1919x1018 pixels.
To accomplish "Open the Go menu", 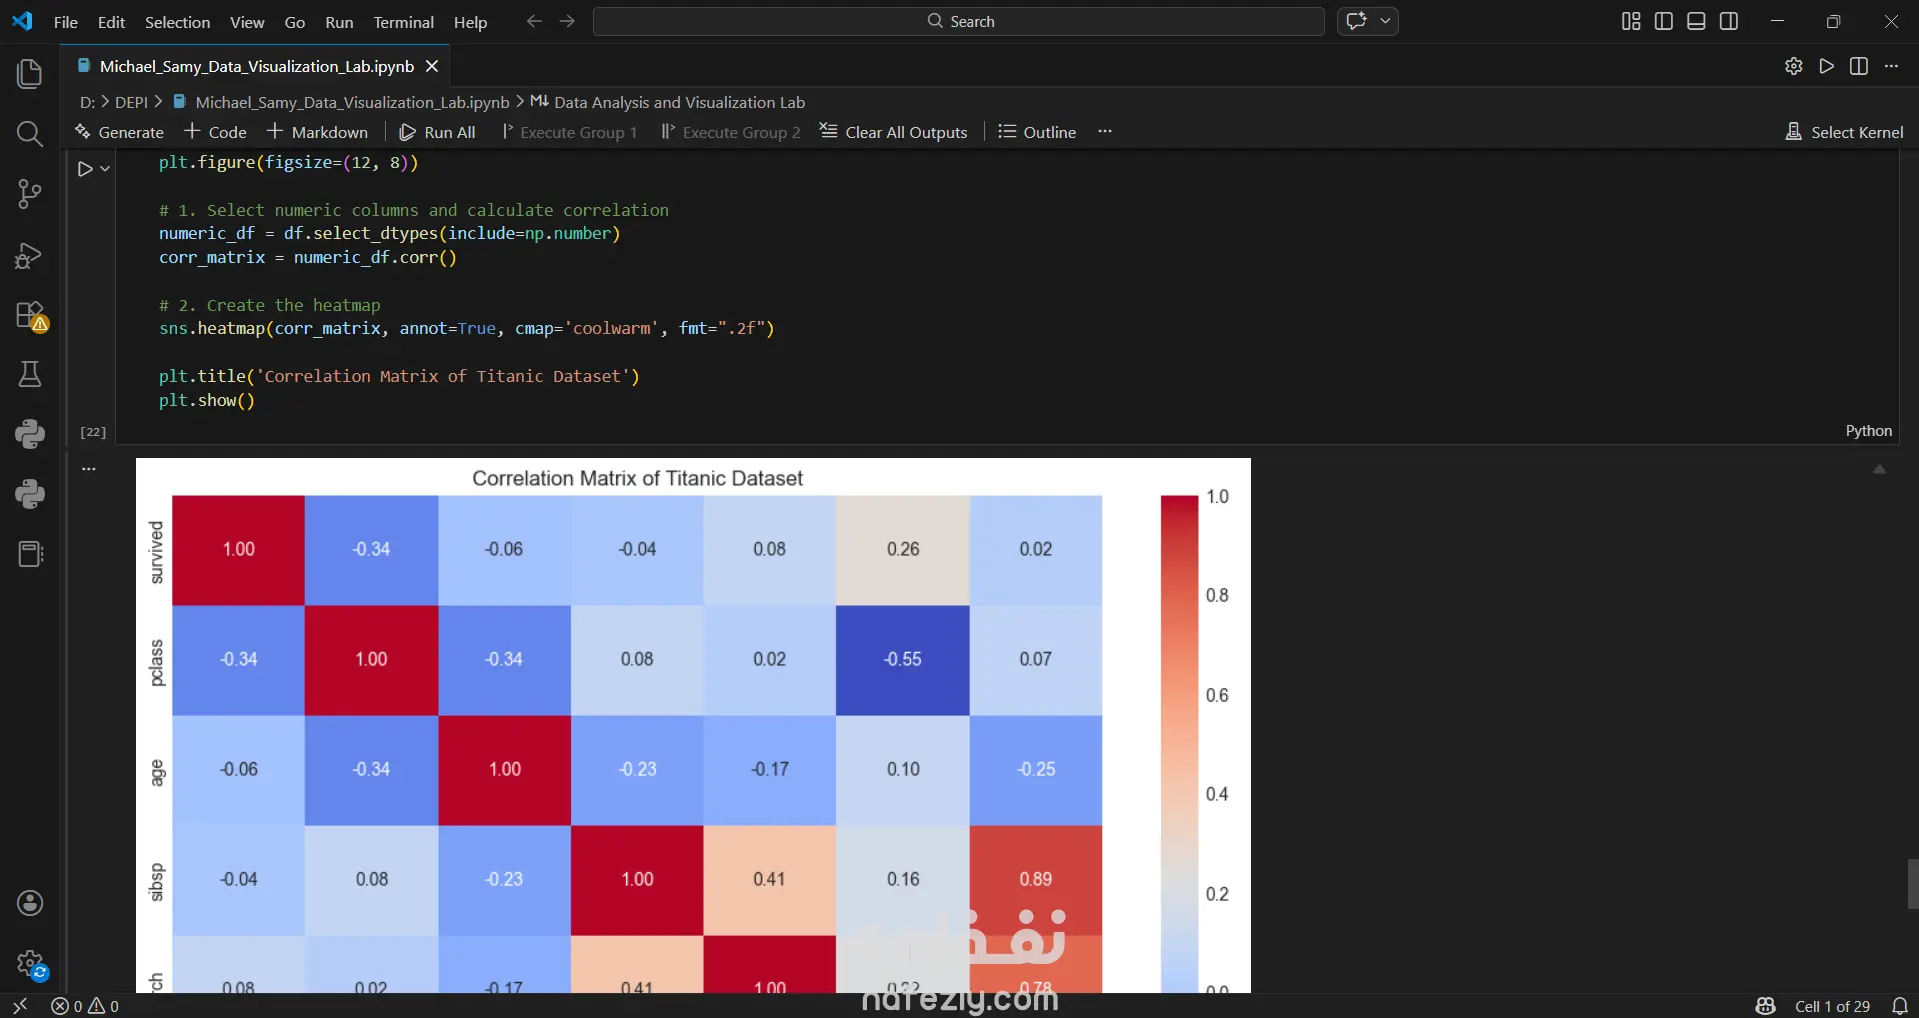I will click(x=295, y=22).
